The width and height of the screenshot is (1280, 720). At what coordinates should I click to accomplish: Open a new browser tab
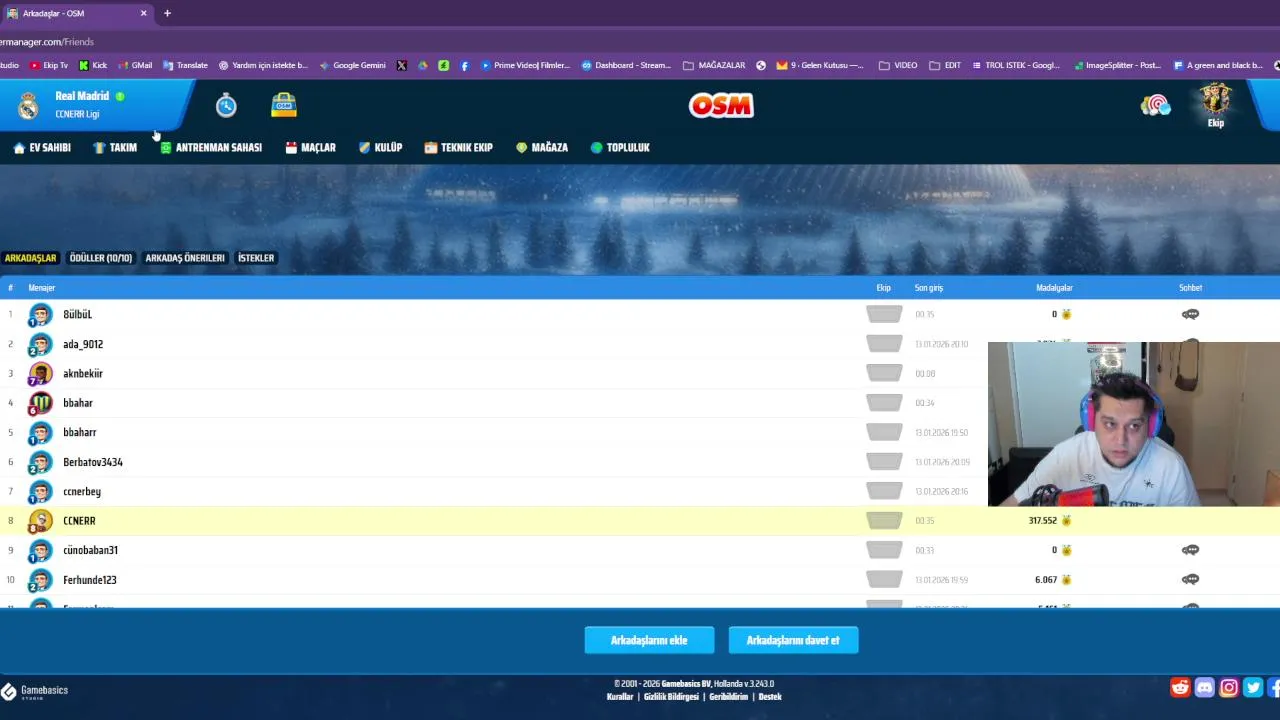point(167,13)
